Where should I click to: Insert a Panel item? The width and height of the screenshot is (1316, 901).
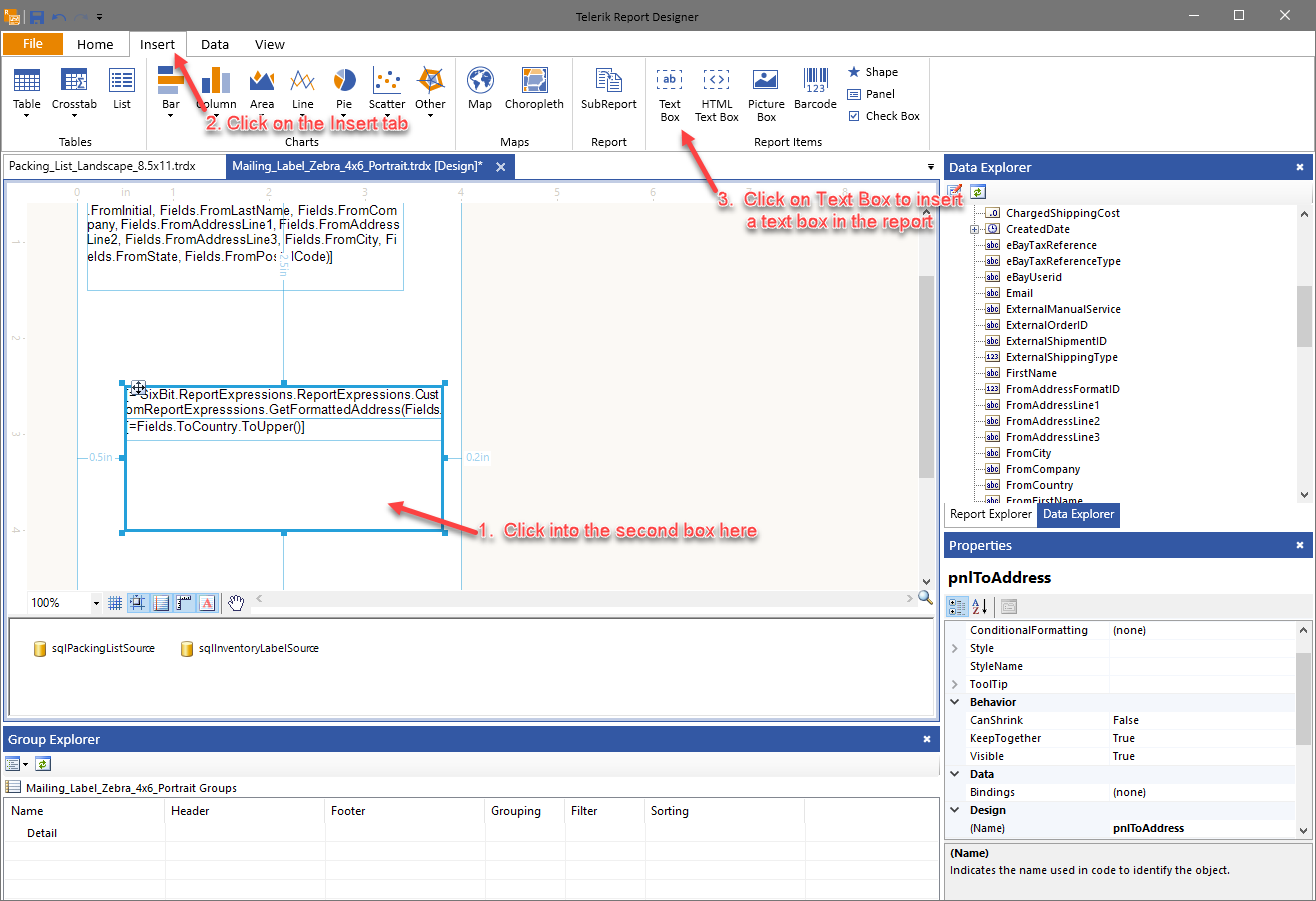tap(871, 94)
